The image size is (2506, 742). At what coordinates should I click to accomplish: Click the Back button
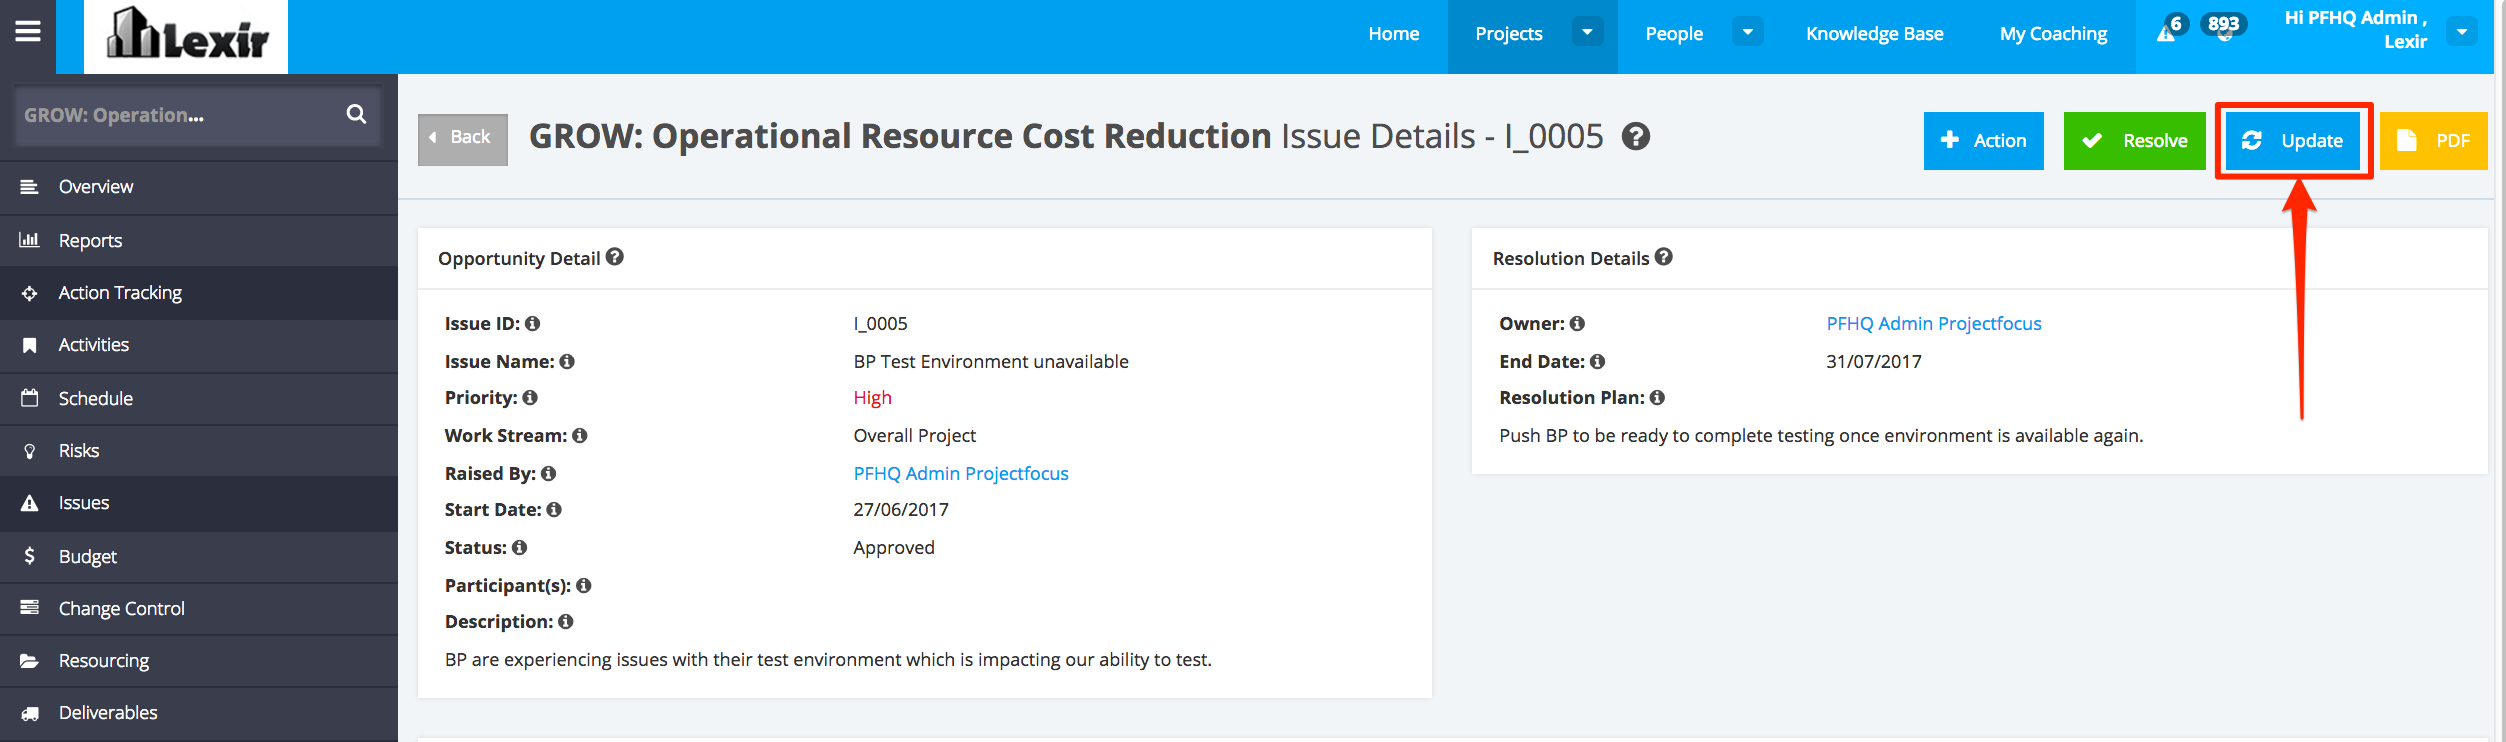pyautogui.click(x=463, y=139)
